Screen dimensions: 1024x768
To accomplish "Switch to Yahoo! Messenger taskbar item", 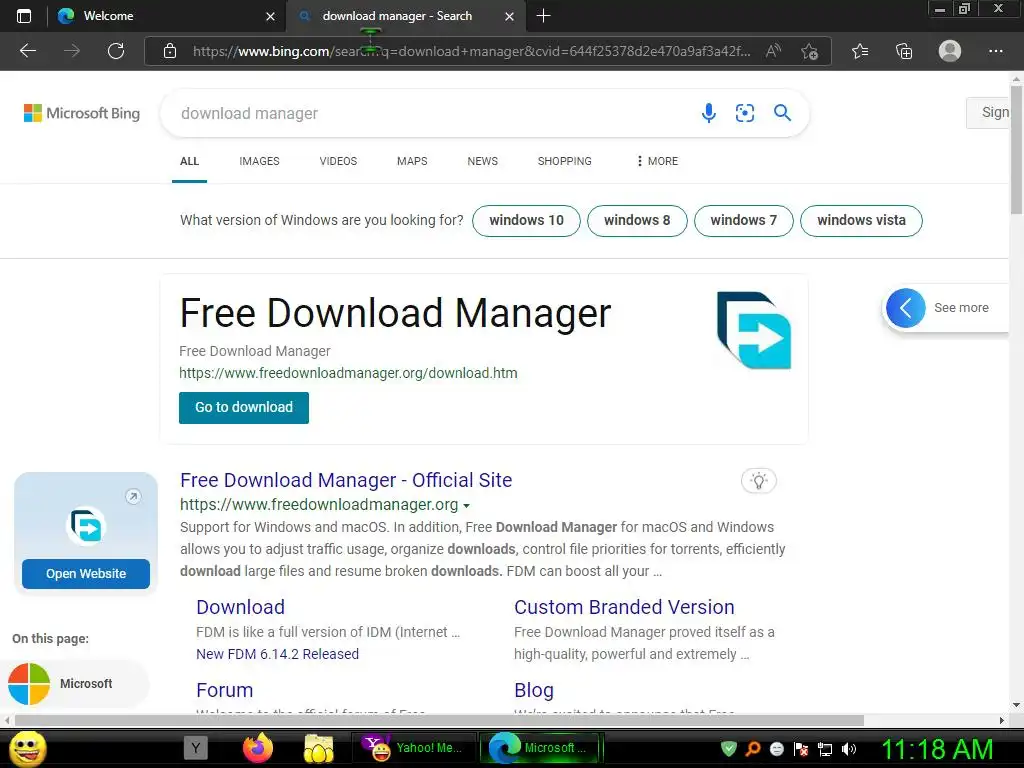I will coord(413,748).
